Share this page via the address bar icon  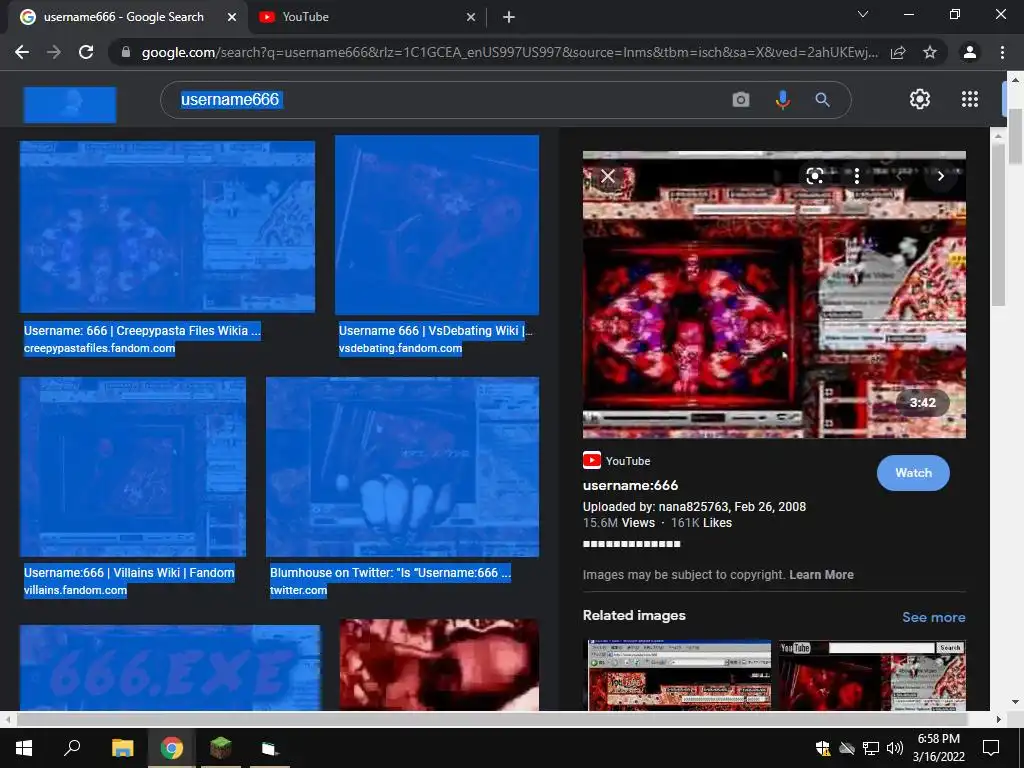pyautogui.click(x=898, y=52)
